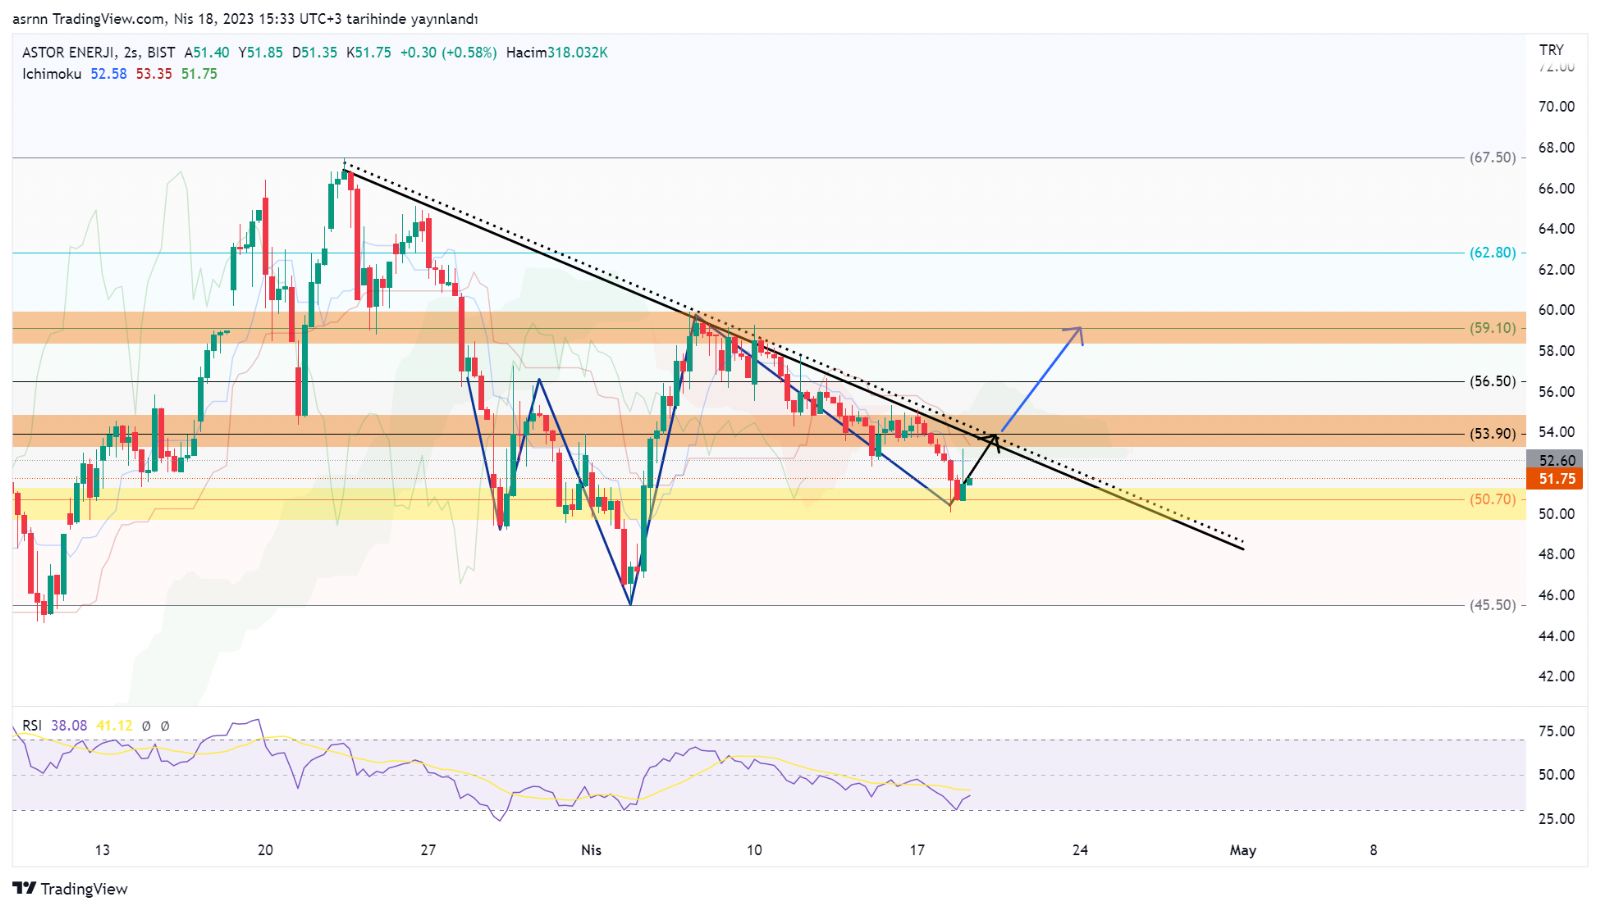This screenshot has width=1600, height=910.
Task: Click the (67.50) horizontal level label
Action: pyautogui.click(x=1492, y=157)
